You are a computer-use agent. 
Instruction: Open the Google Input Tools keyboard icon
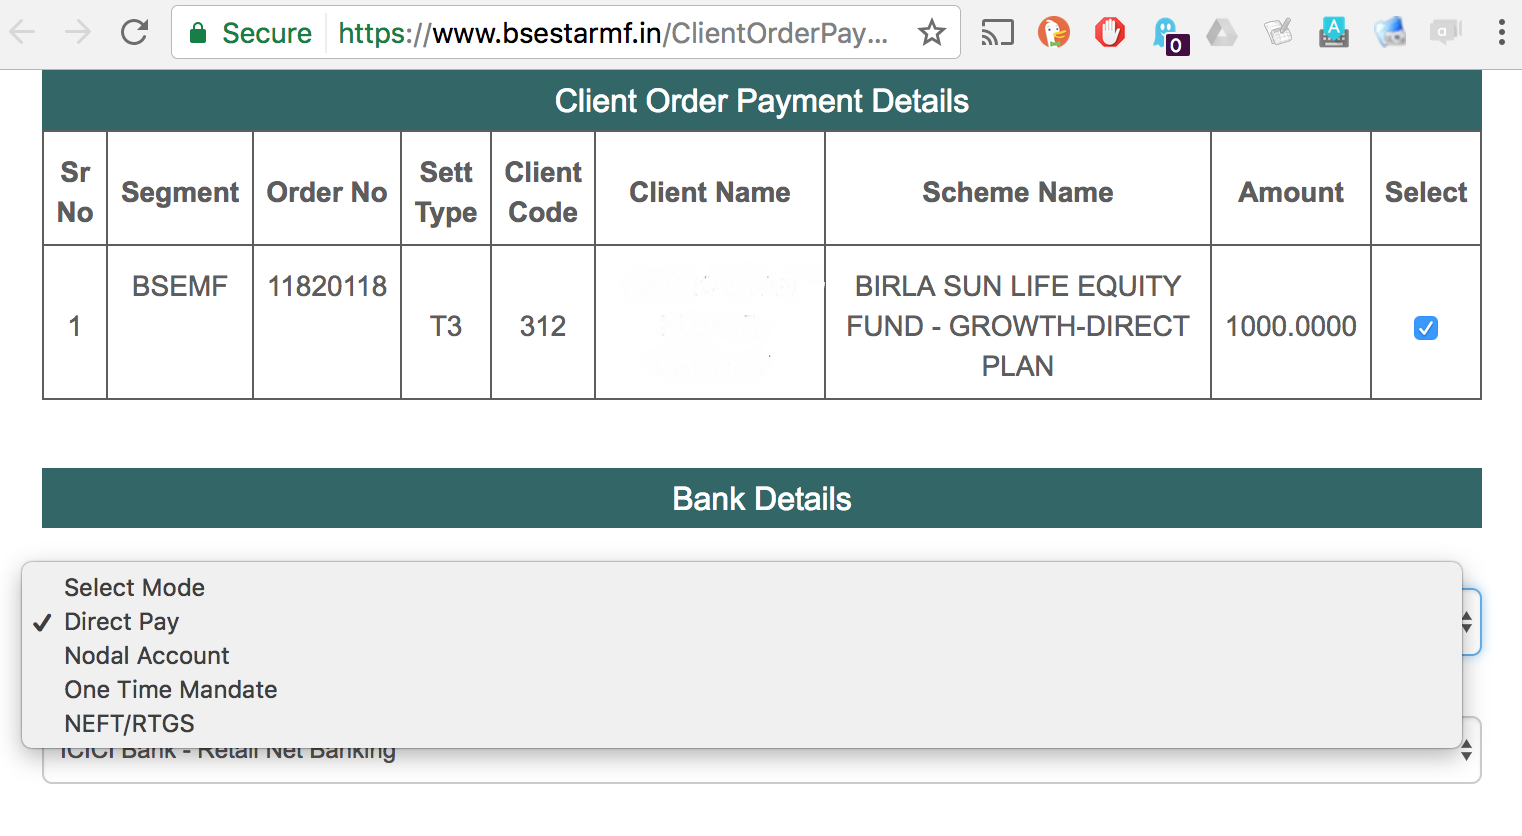click(1333, 33)
